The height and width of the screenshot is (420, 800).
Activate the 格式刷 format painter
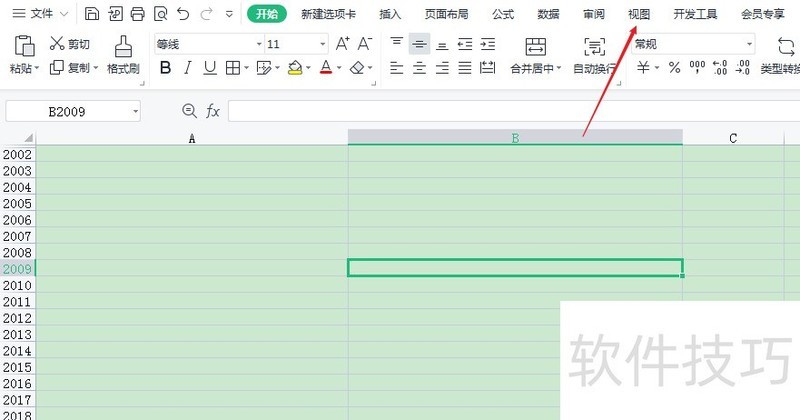coord(123,54)
